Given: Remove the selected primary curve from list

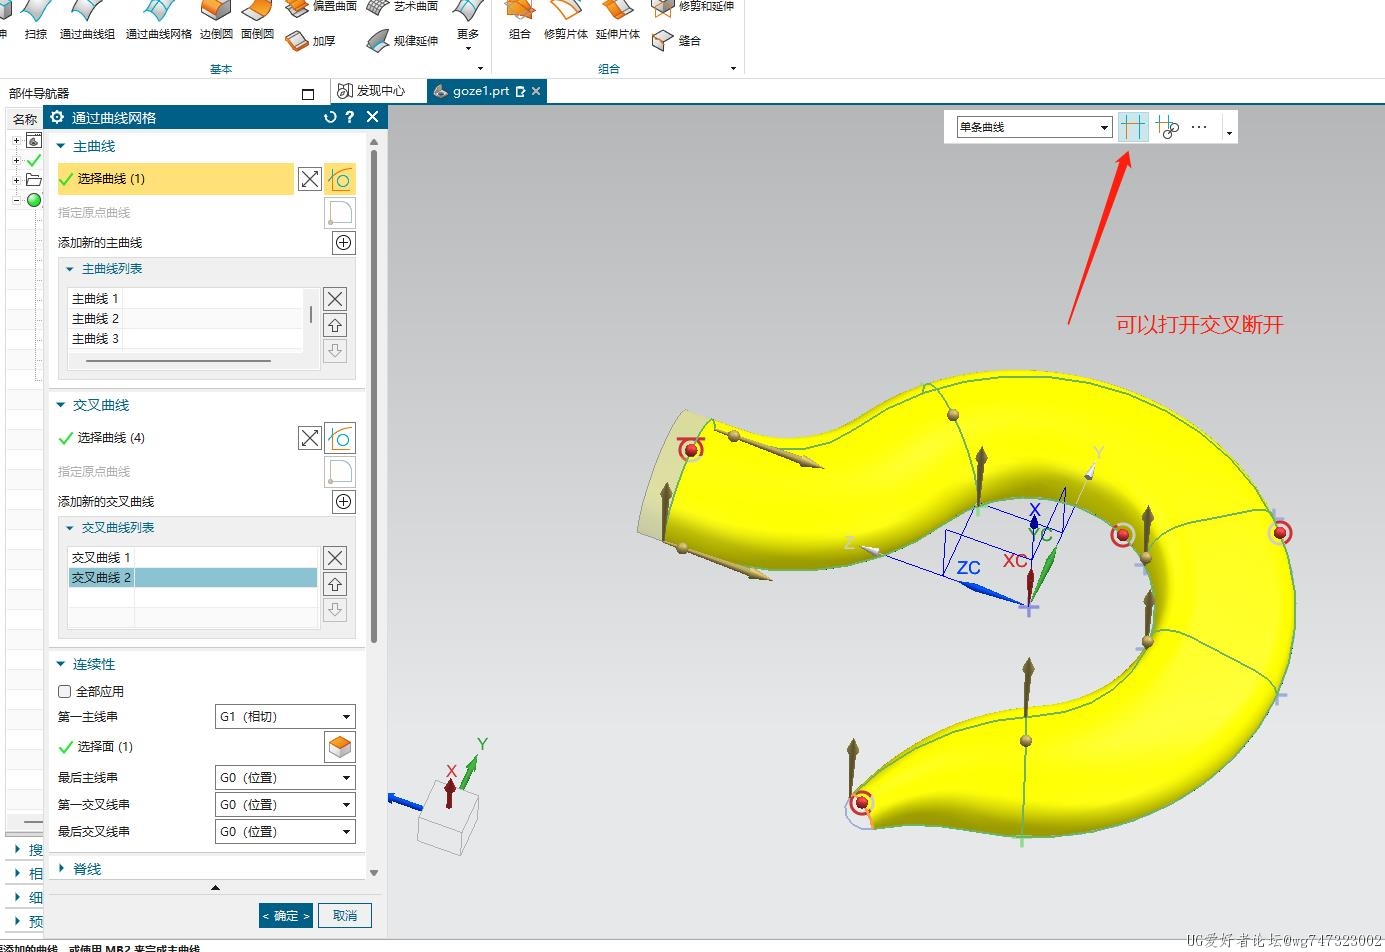Looking at the screenshot, I should [x=335, y=299].
